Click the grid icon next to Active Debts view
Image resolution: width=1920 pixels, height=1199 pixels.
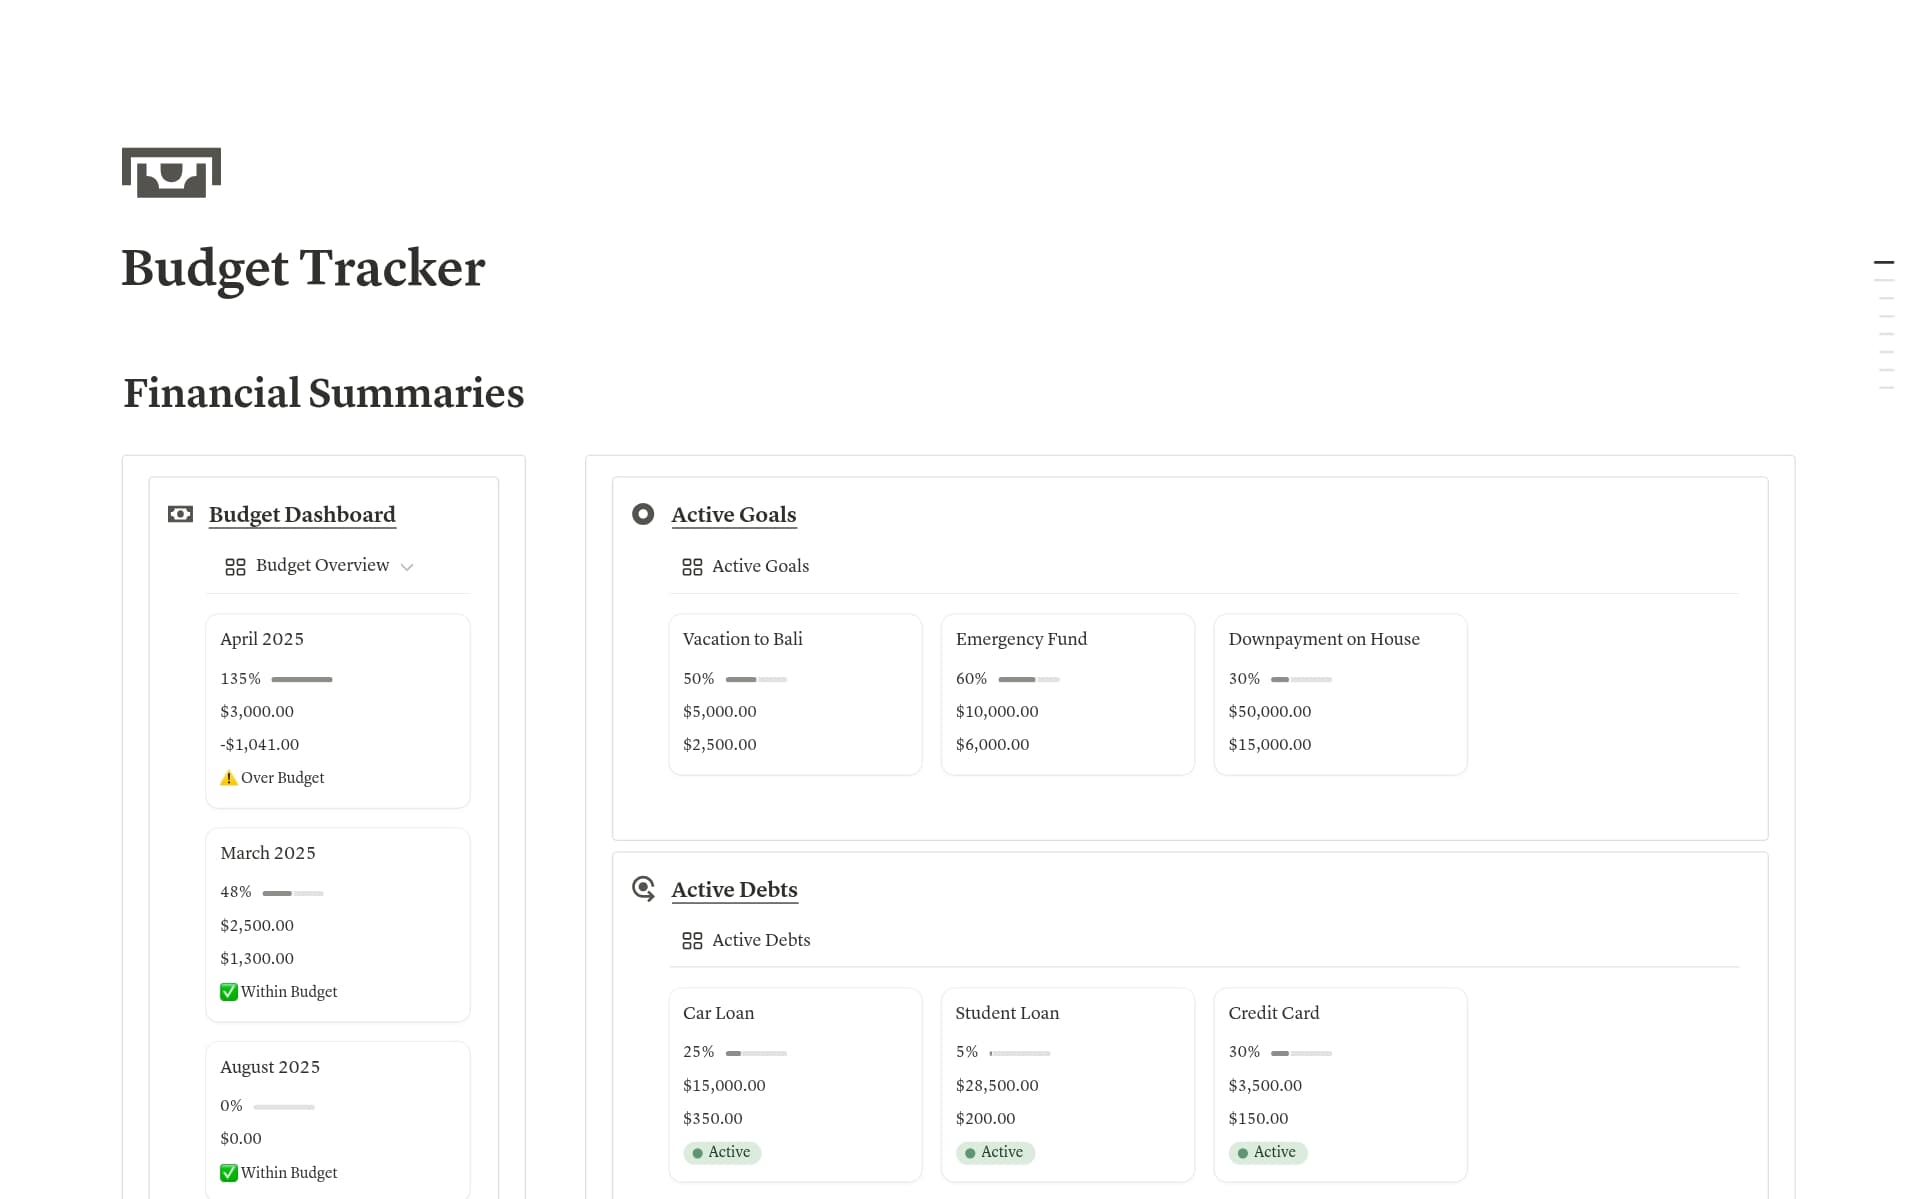tap(692, 940)
